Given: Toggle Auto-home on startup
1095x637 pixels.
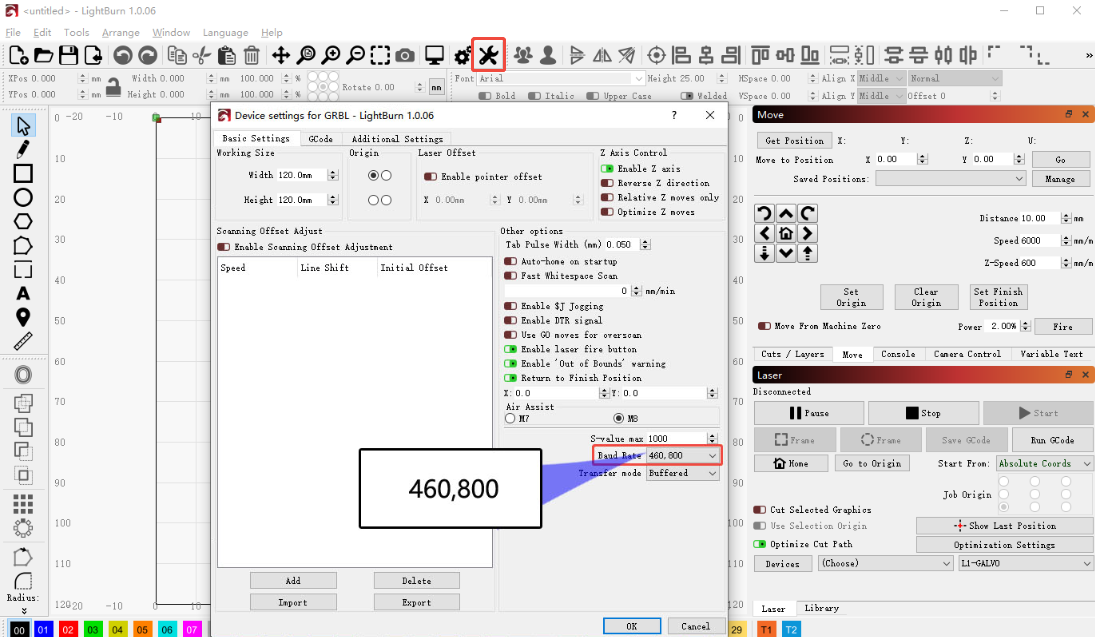Looking at the screenshot, I should tap(510, 261).
